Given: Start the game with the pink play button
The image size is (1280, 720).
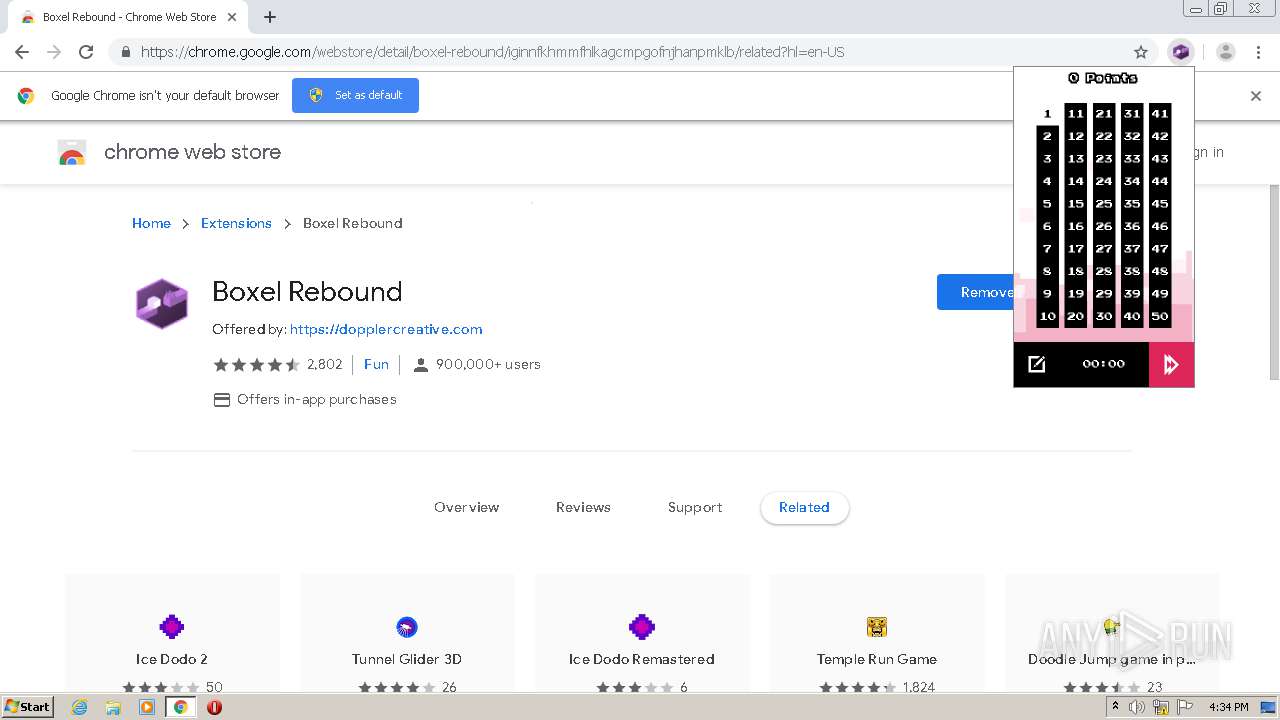Looking at the screenshot, I should pyautogui.click(x=1171, y=365).
